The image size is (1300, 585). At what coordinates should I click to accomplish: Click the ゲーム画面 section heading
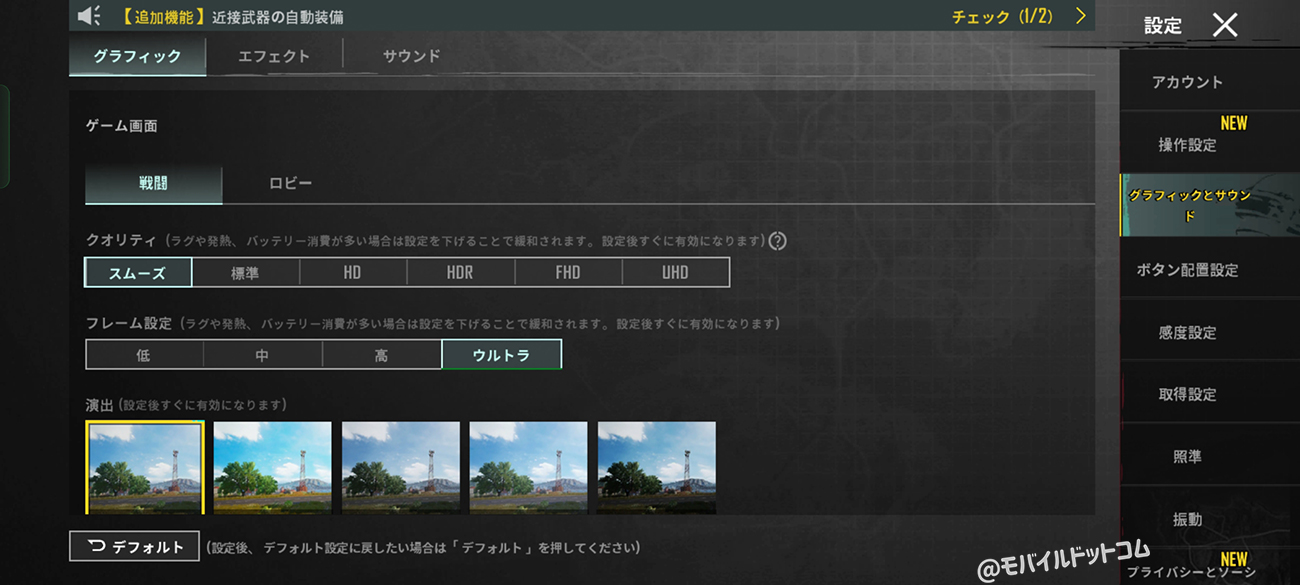[x=122, y=126]
